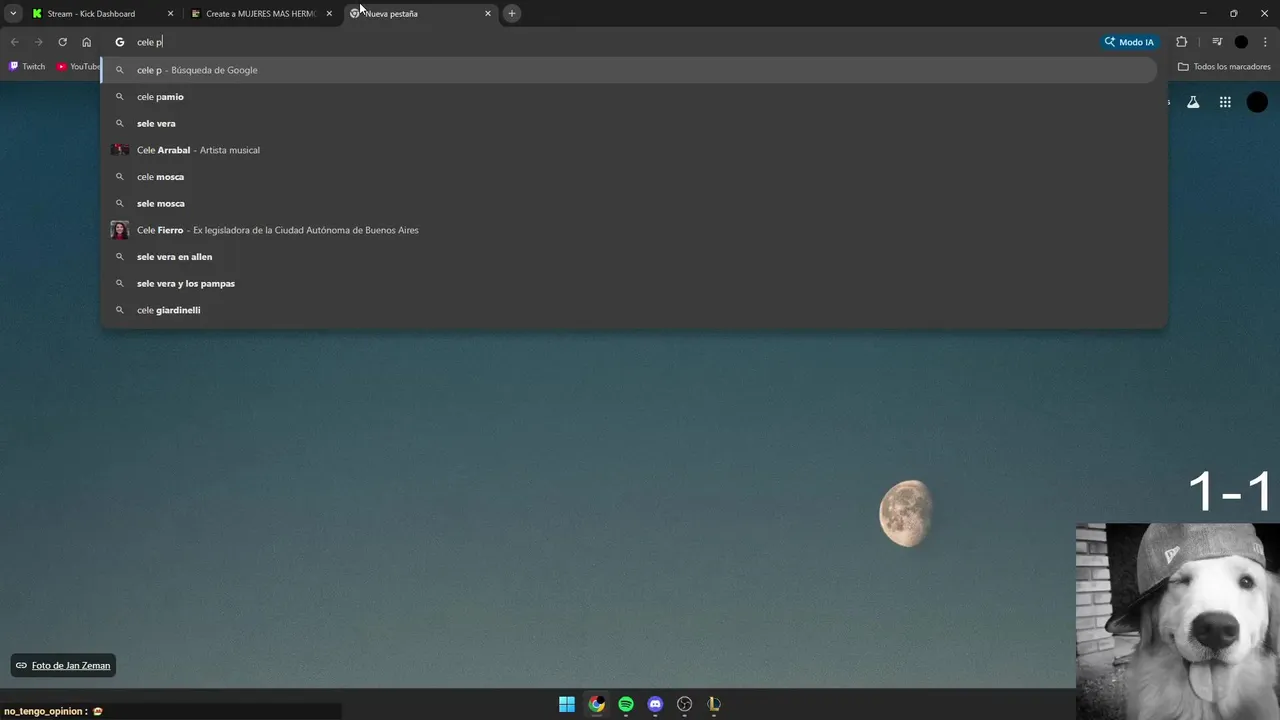Open the Foto de Jan Zeman link
The height and width of the screenshot is (720, 1280).
point(63,665)
